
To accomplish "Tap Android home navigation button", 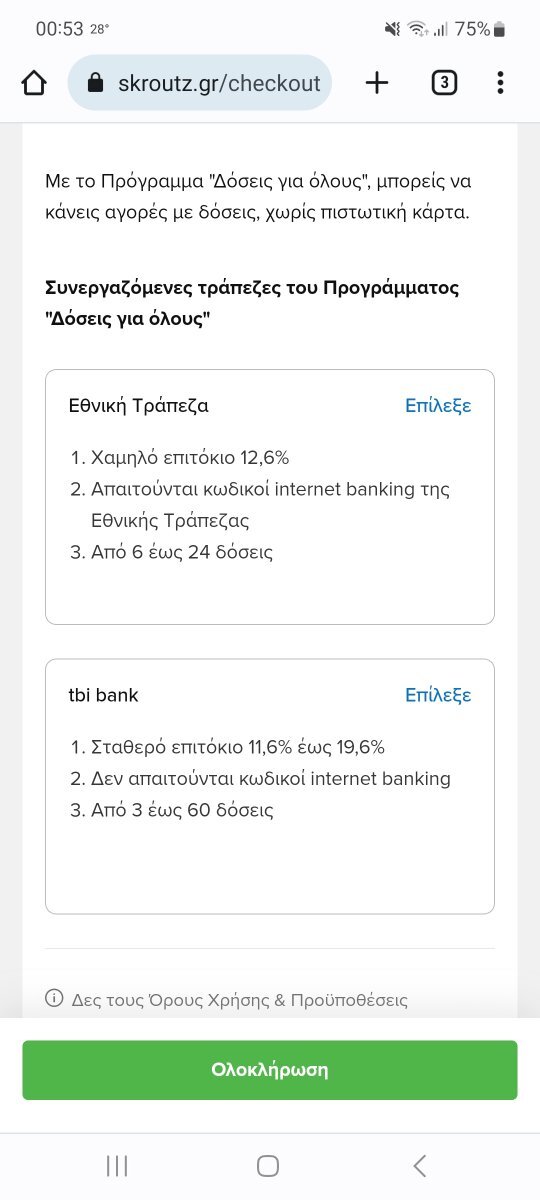I will (x=268, y=1165).
